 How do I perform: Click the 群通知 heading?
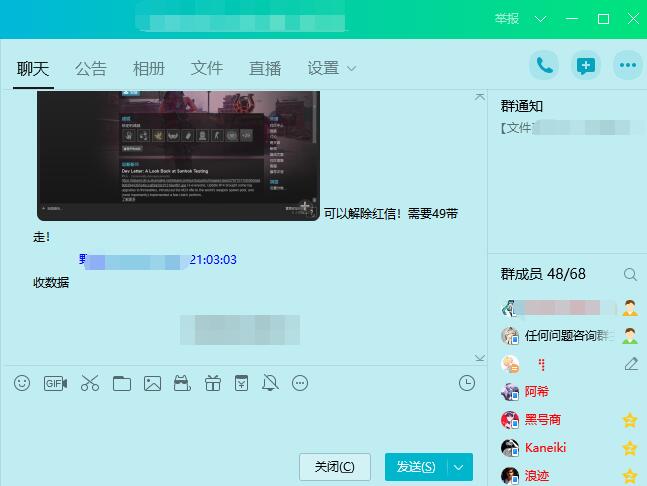tap(522, 106)
